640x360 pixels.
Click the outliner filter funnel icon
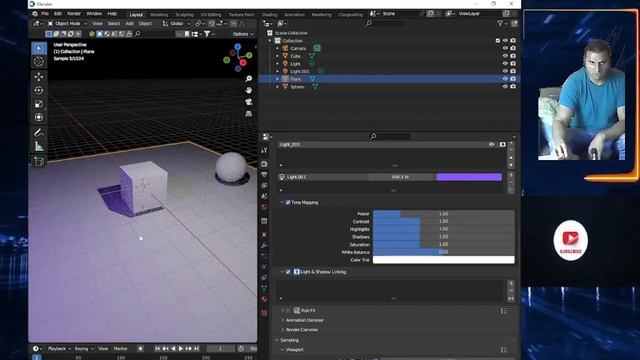pyautogui.click(x=500, y=24)
